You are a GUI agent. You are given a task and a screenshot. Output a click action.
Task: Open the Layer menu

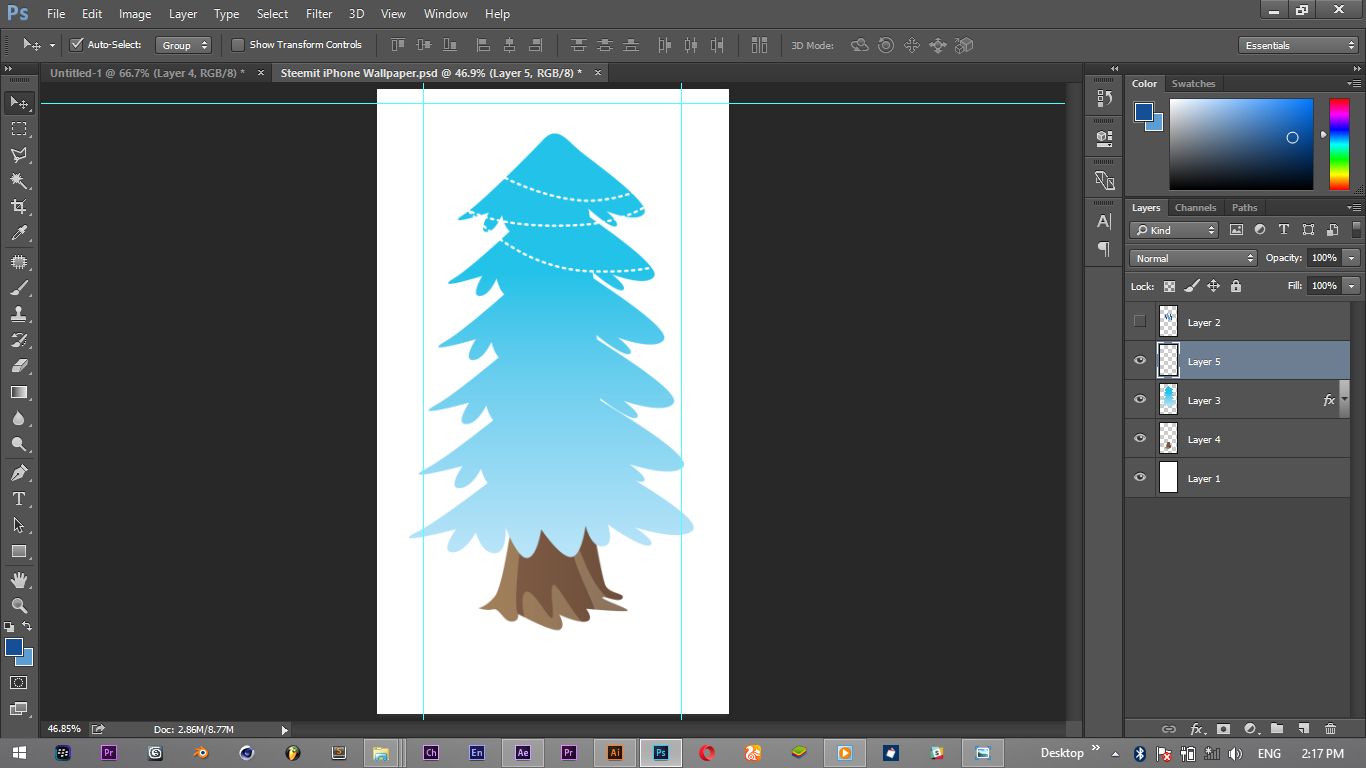pos(183,14)
